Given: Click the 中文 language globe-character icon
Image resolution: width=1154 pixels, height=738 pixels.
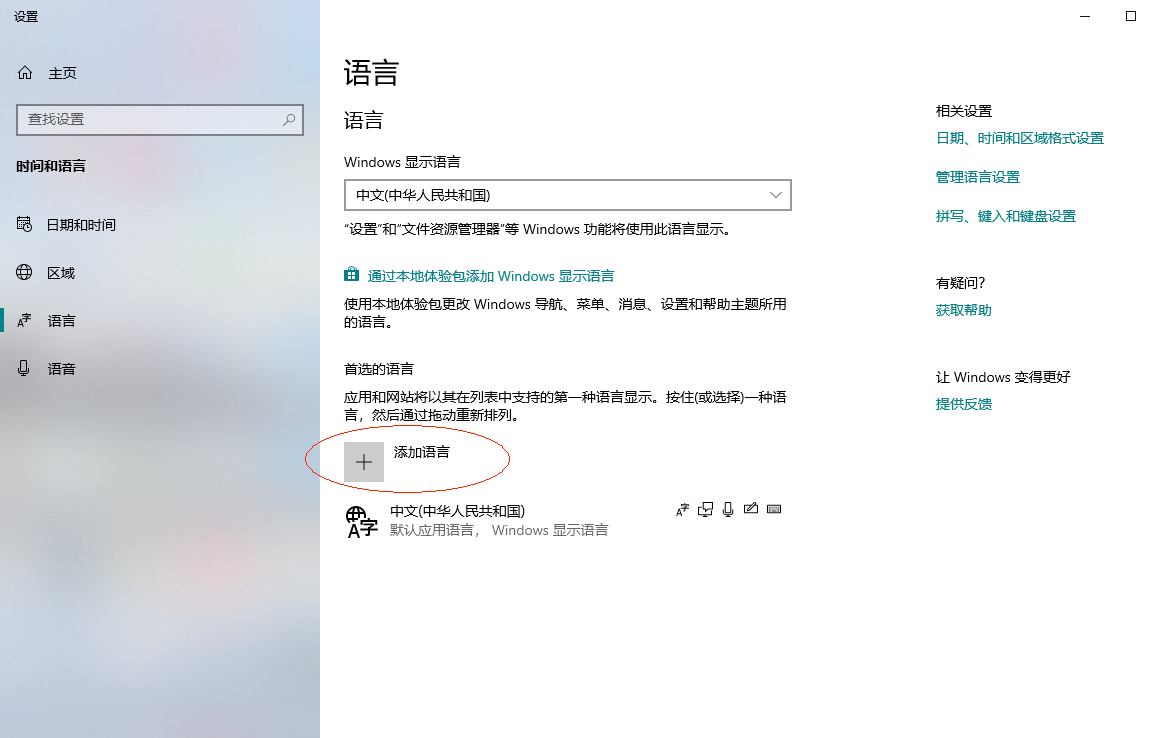Looking at the screenshot, I should [361, 521].
